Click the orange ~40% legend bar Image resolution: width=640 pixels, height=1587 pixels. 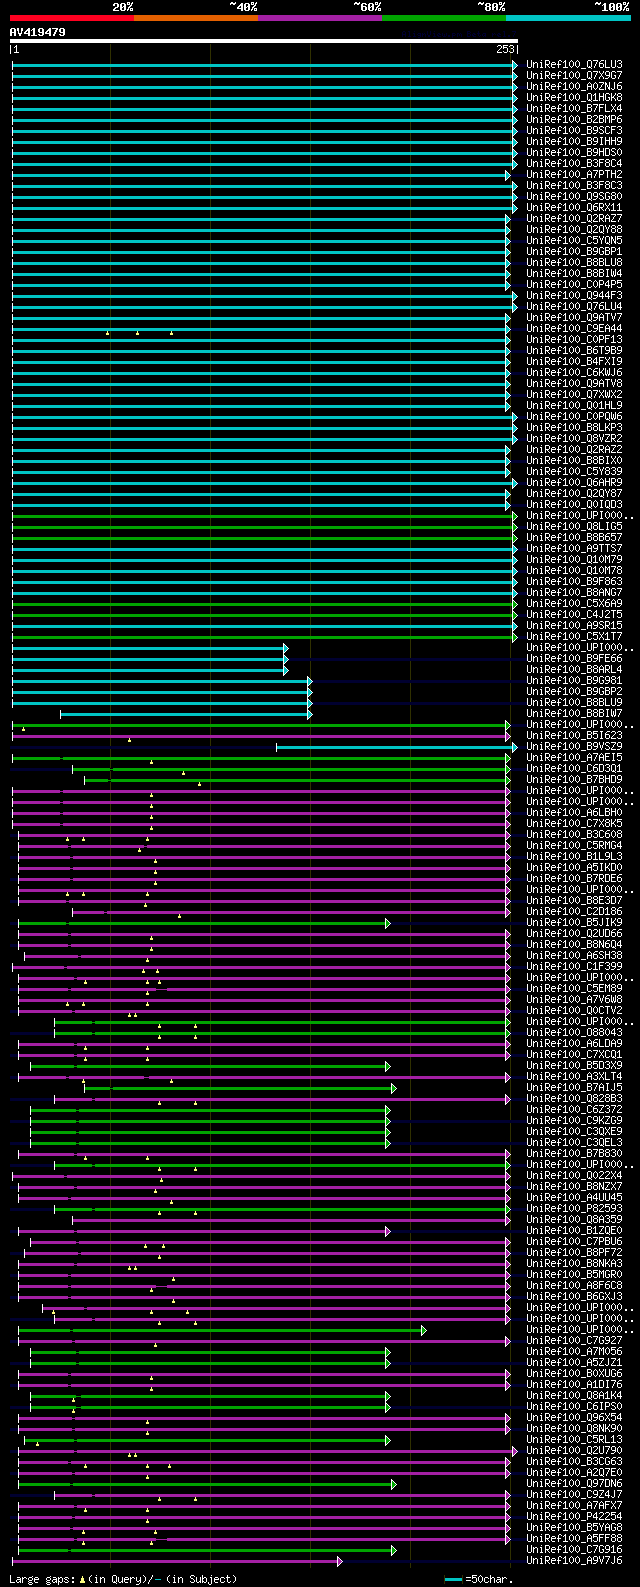pyautogui.click(x=196, y=18)
